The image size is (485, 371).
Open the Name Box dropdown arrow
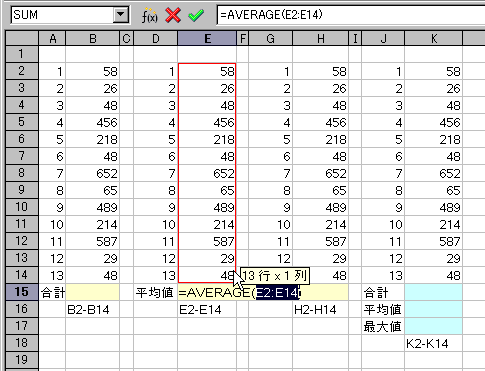point(121,15)
